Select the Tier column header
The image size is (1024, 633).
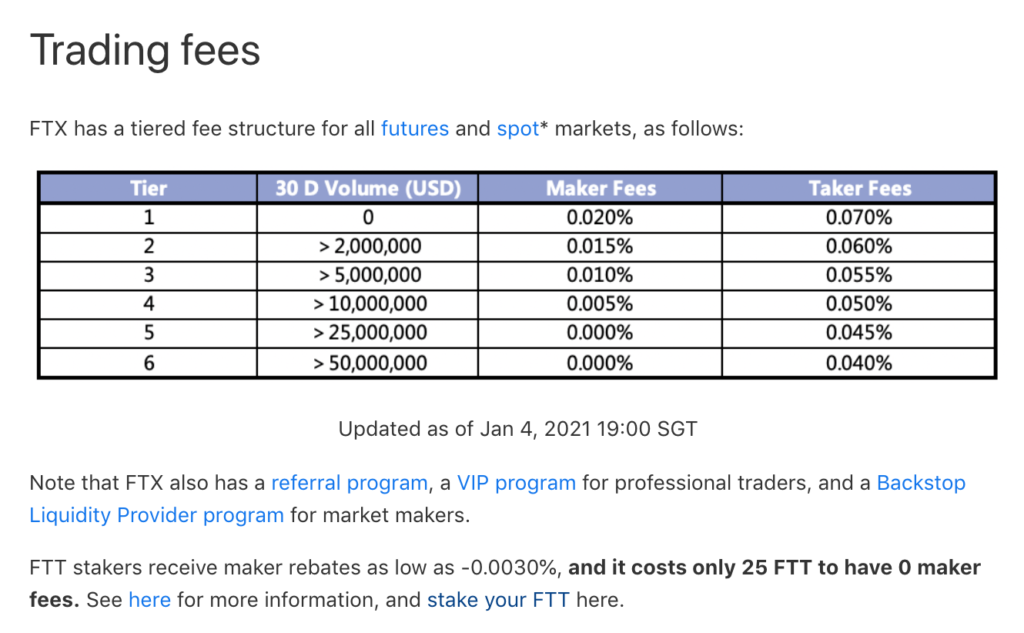(148, 188)
